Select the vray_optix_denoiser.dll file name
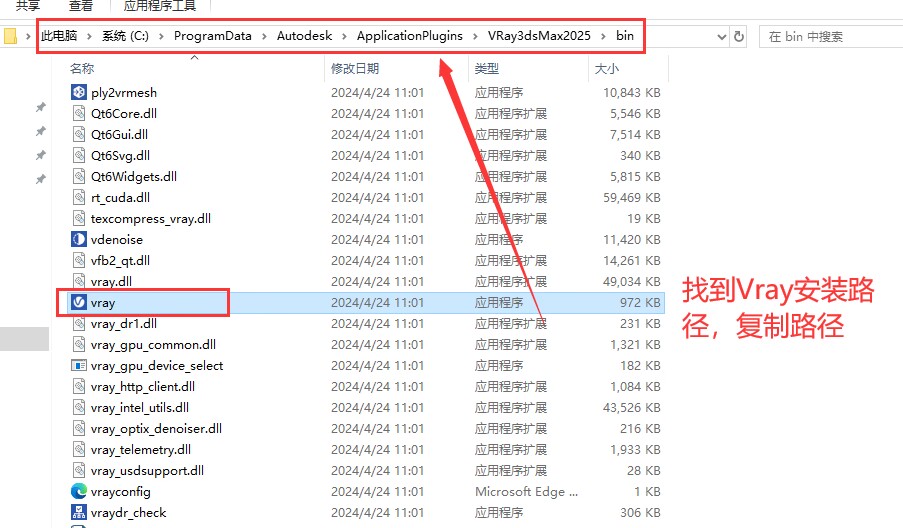 click(x=156, y=428)
